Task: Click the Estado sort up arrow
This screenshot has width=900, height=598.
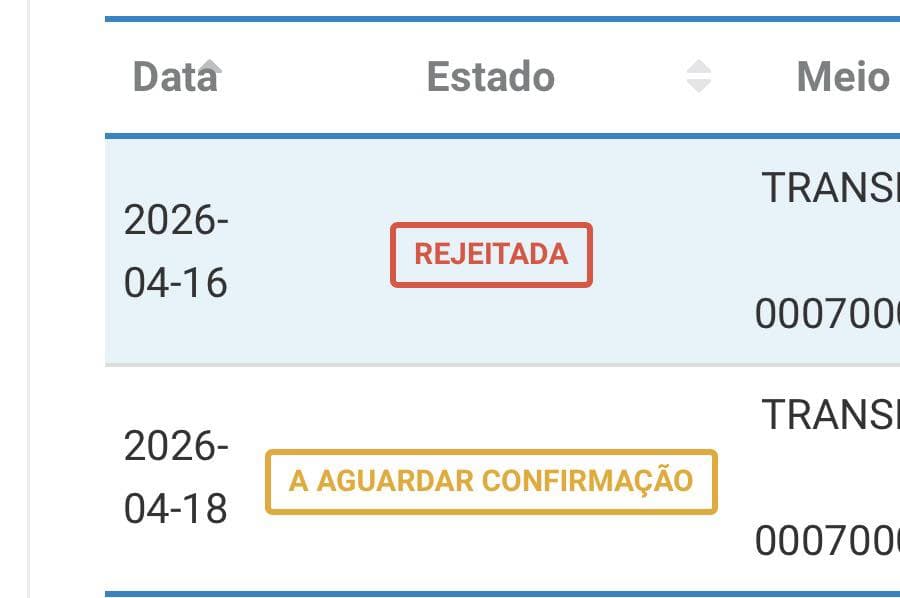Action: click(699, 67)
